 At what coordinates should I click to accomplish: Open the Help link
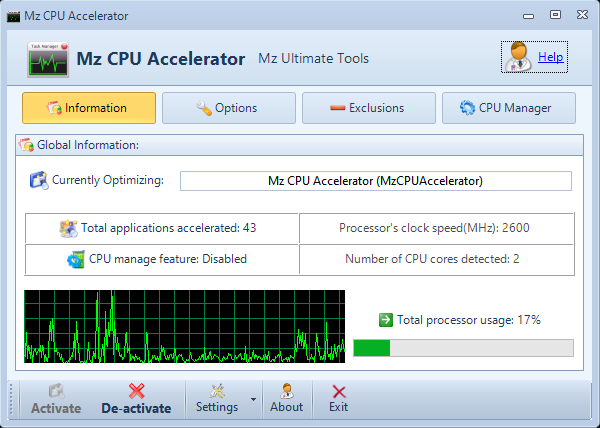click(x=551, y=57)
